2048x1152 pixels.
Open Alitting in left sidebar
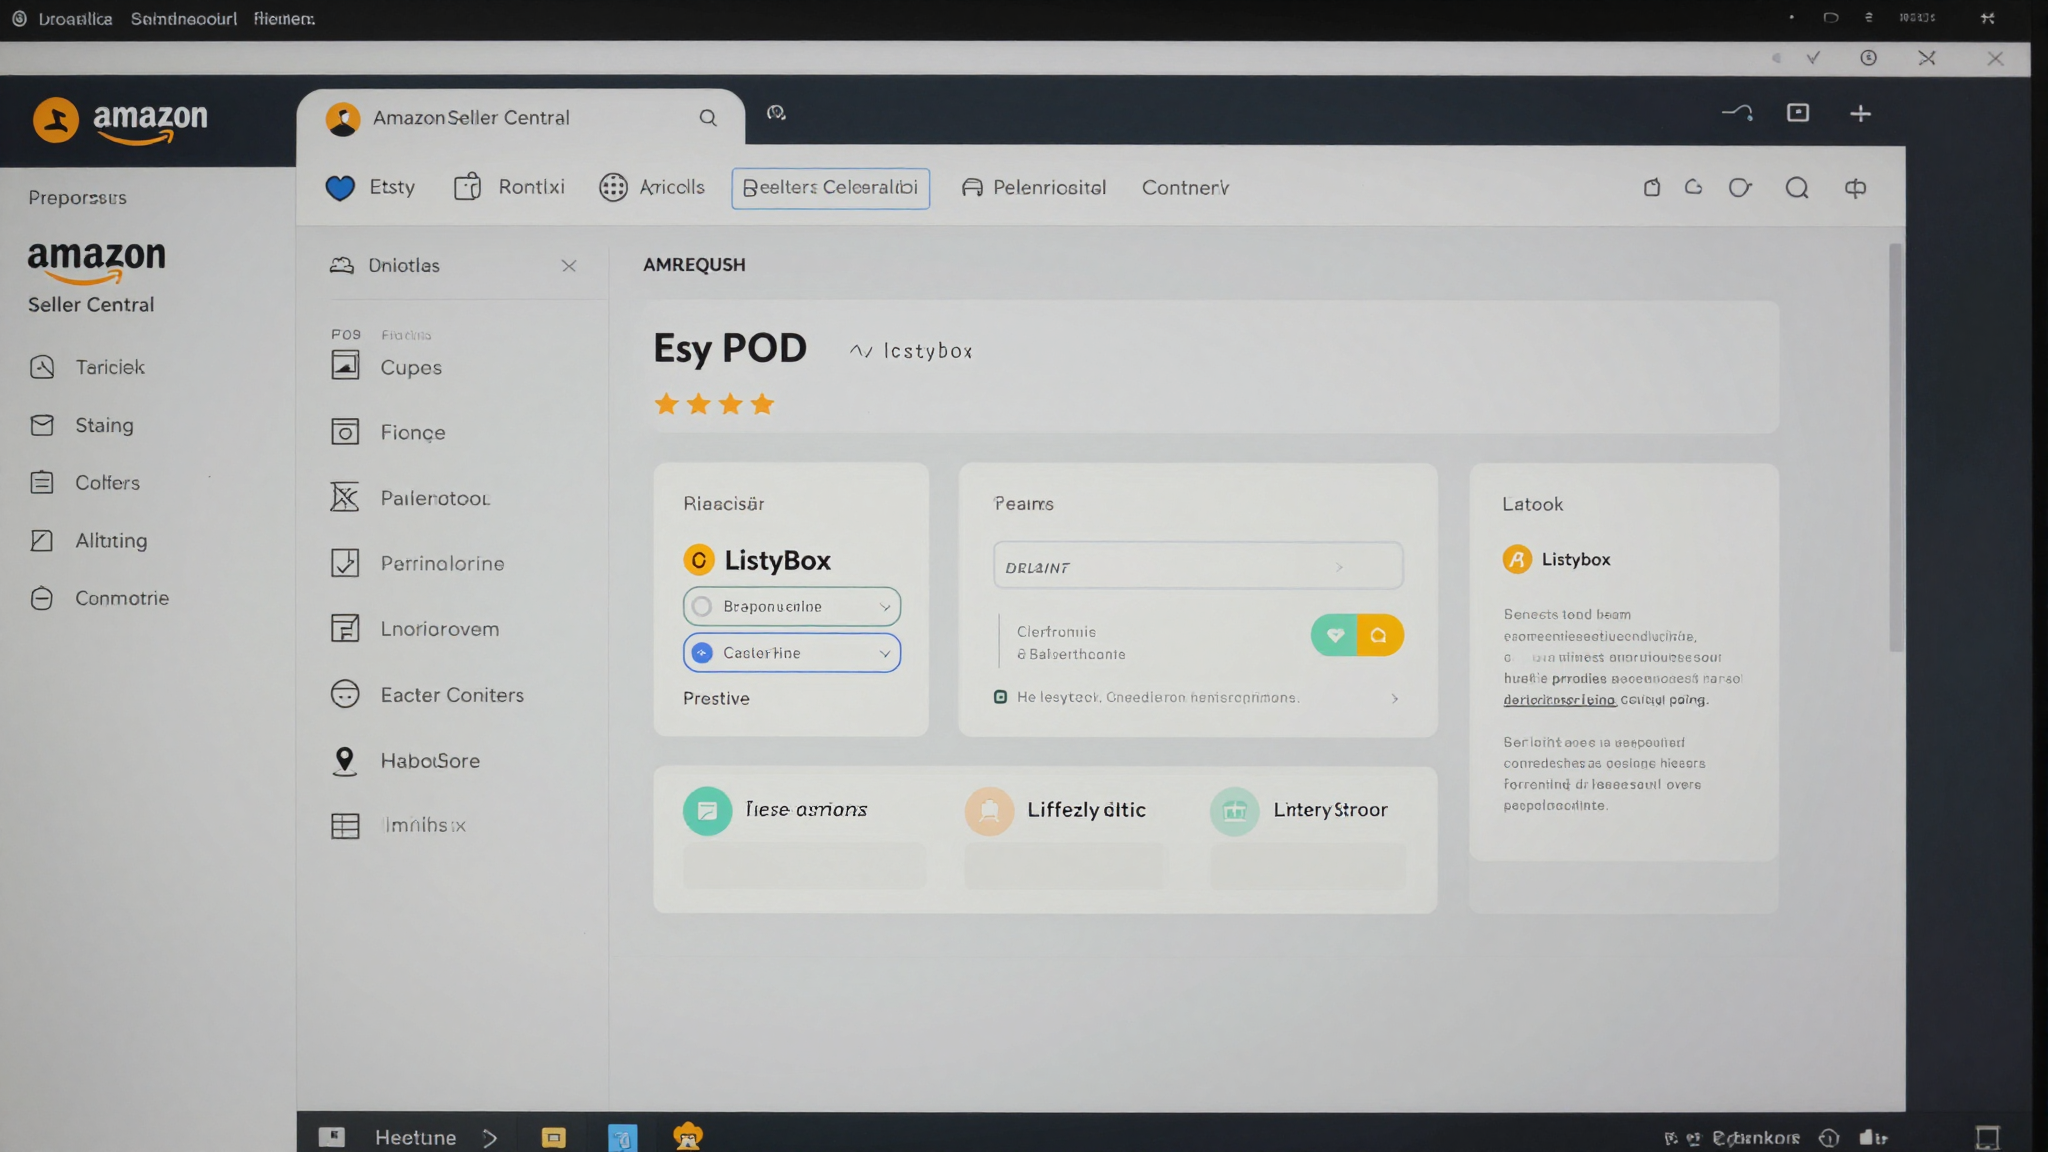[88, 541]
